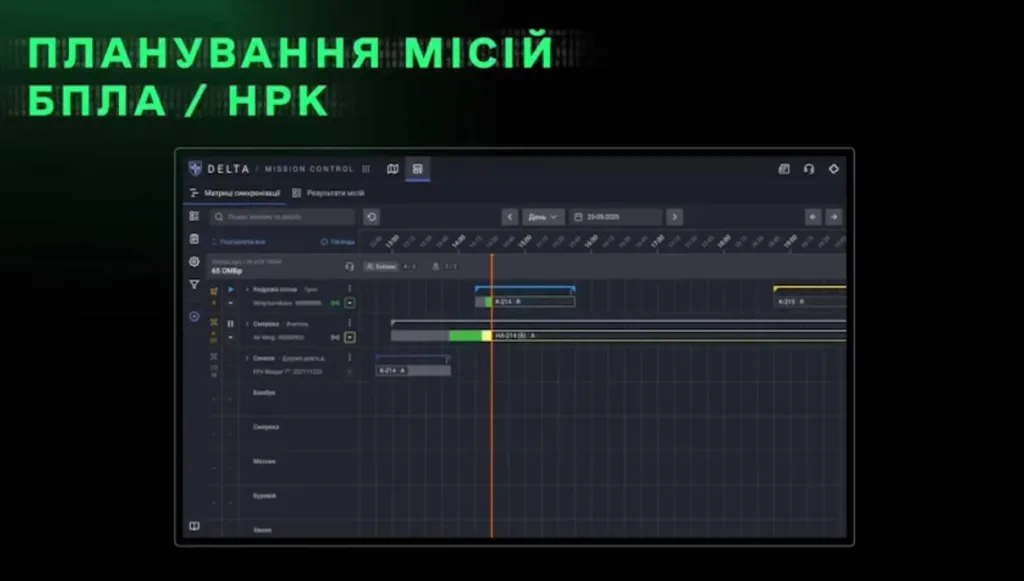Click the next date arrow button

point(674,216)
